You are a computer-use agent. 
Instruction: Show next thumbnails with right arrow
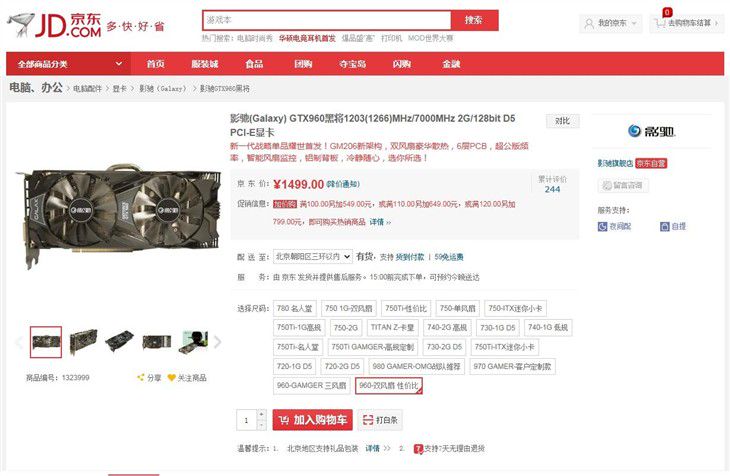pos(218,342)
